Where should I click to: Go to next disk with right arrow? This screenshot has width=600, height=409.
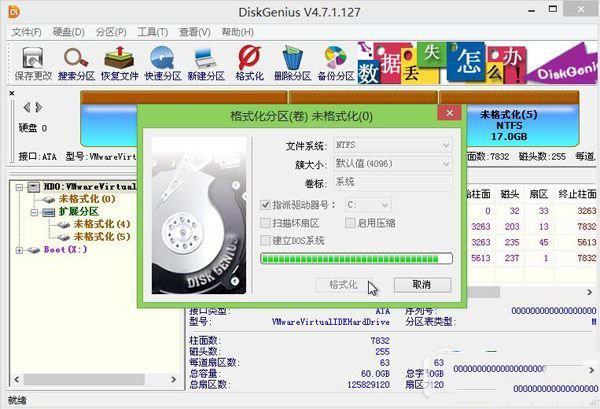click(x=39, y=107)
